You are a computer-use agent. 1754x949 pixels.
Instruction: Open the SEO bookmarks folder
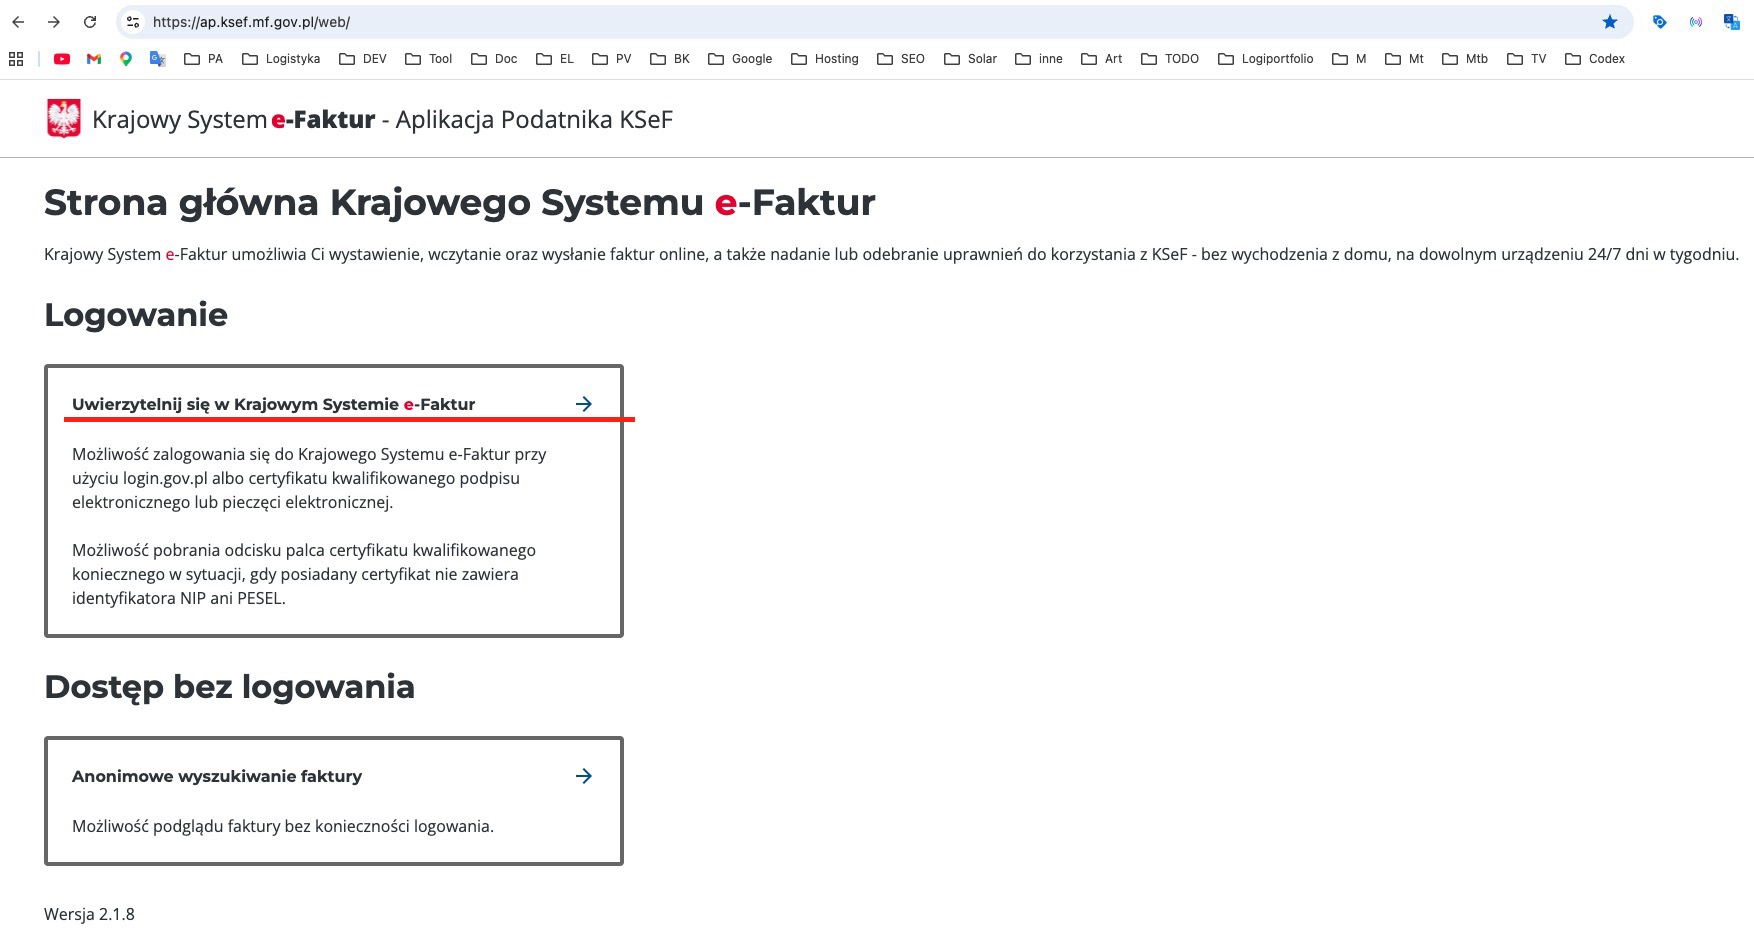click(x=901, y=59)
